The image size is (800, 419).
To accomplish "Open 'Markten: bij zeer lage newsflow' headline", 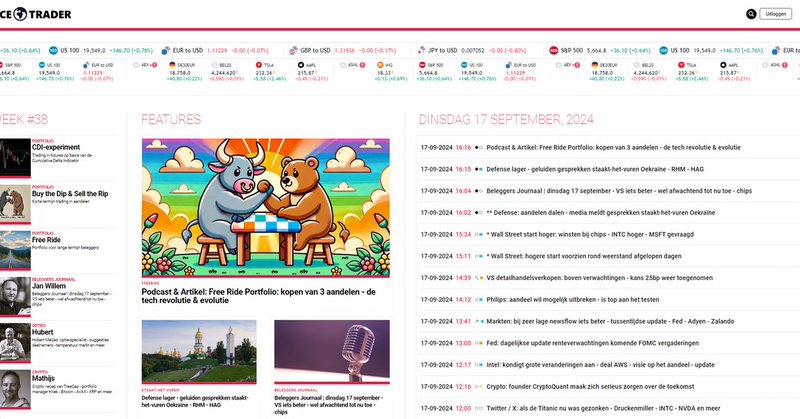I will pos(610,322).
